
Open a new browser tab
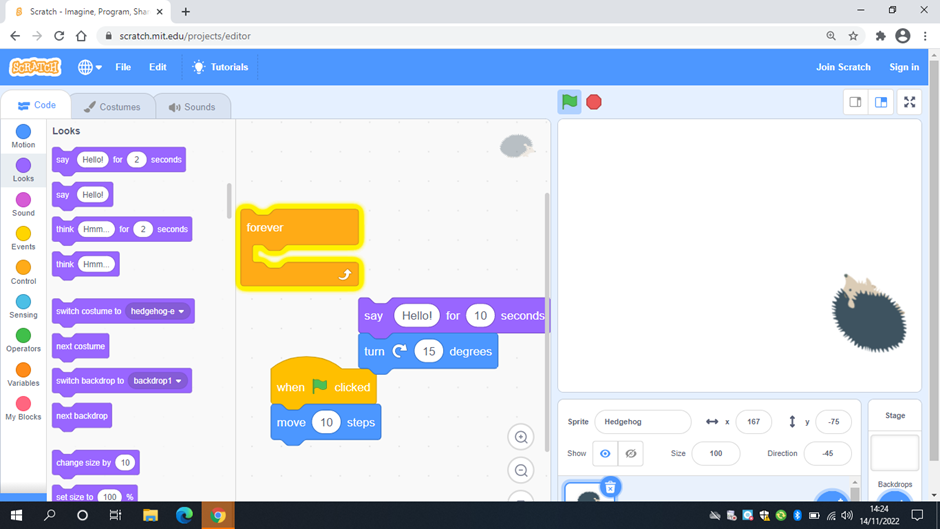pos(185,11)
